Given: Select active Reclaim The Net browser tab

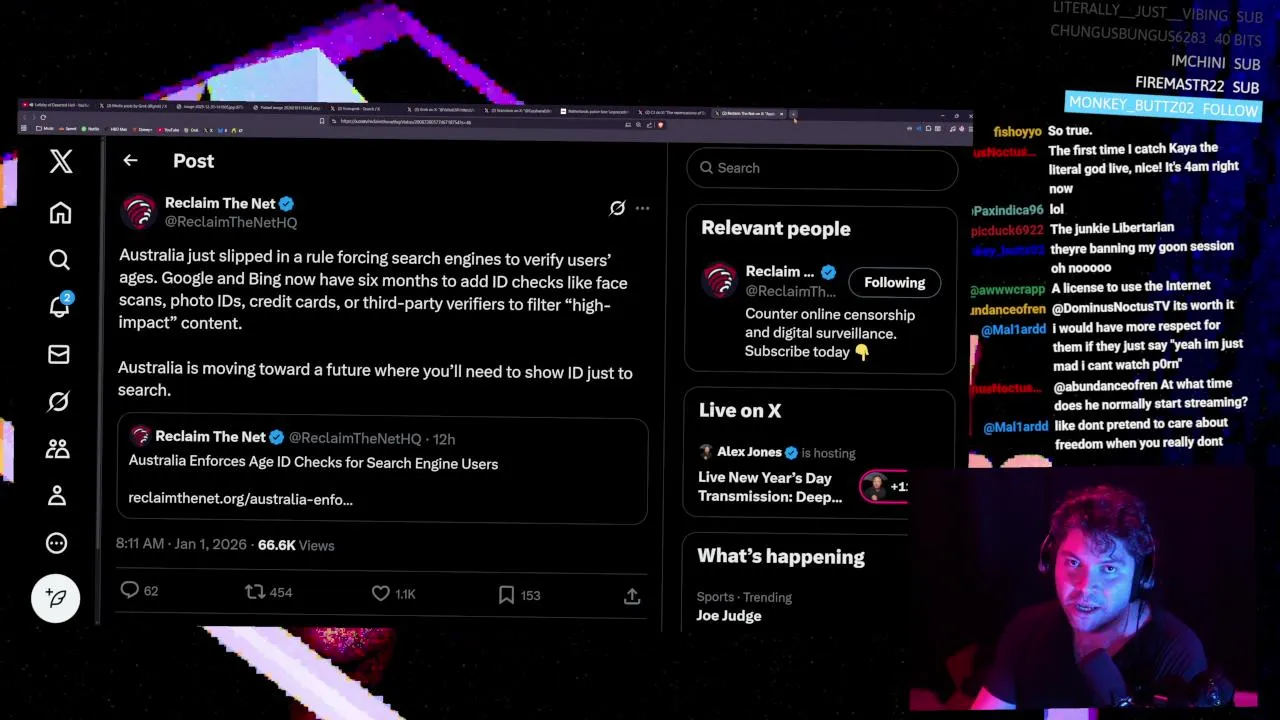Looking at the screenshot, I should coord(750,113).
